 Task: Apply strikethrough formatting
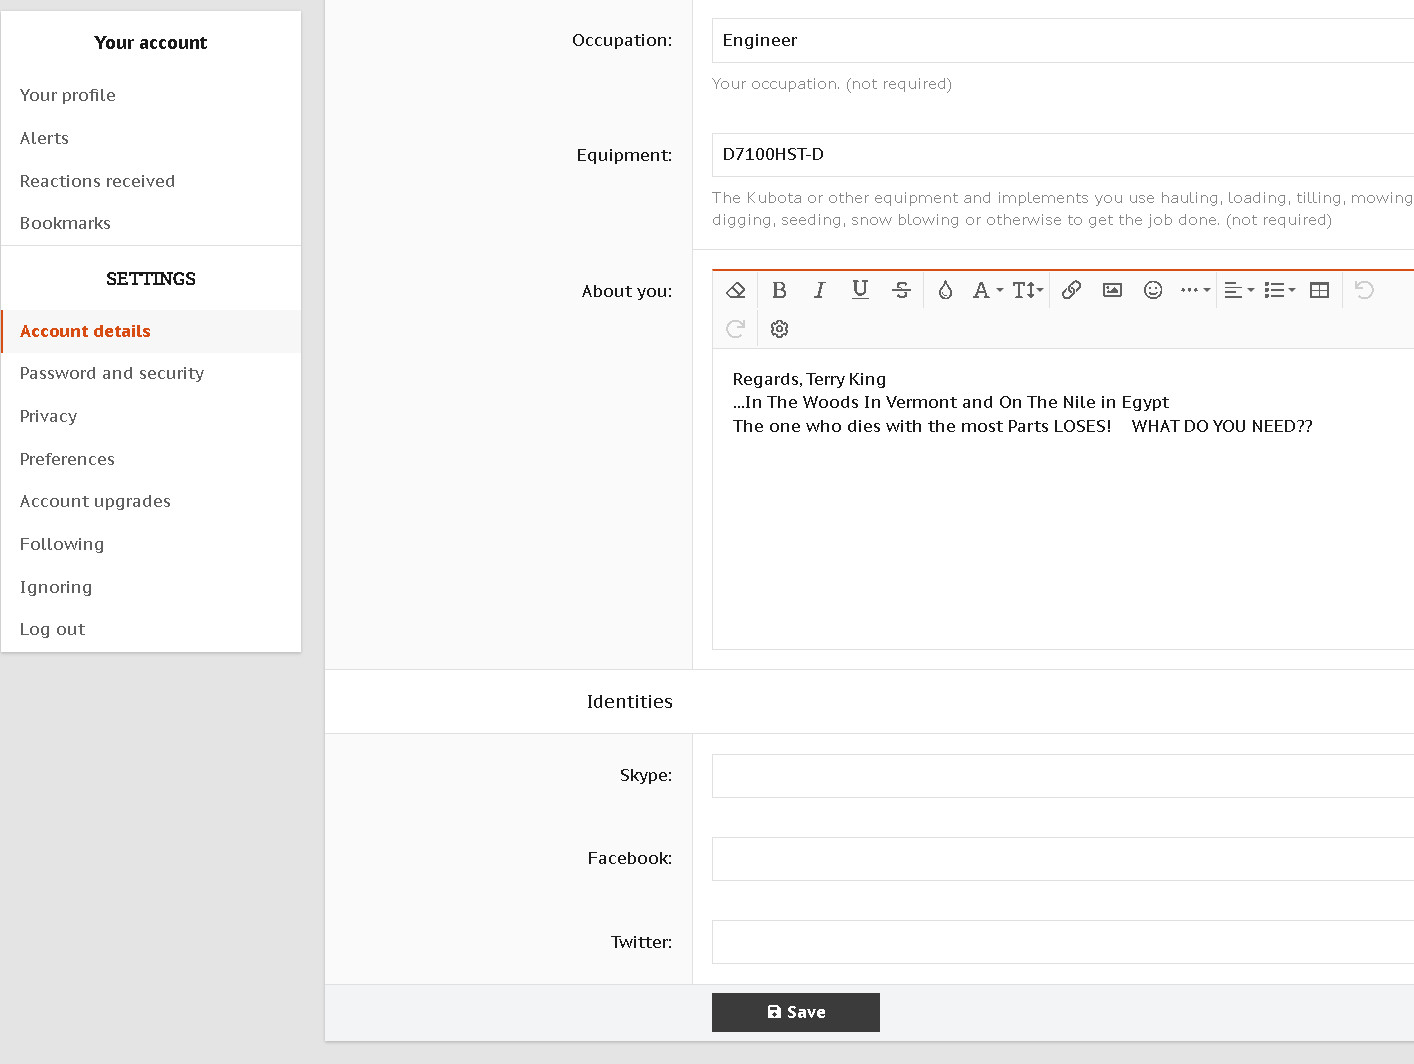click(901, 290)
